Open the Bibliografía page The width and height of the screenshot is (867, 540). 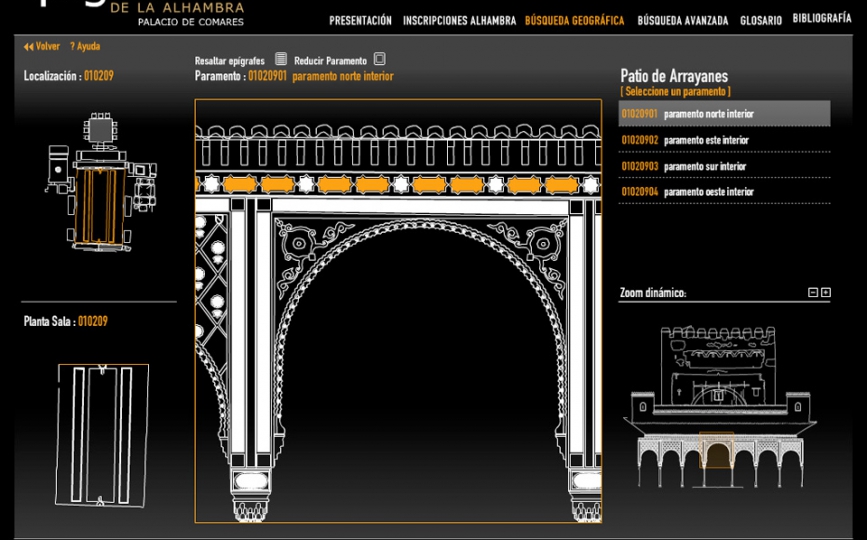coord(821,19)
